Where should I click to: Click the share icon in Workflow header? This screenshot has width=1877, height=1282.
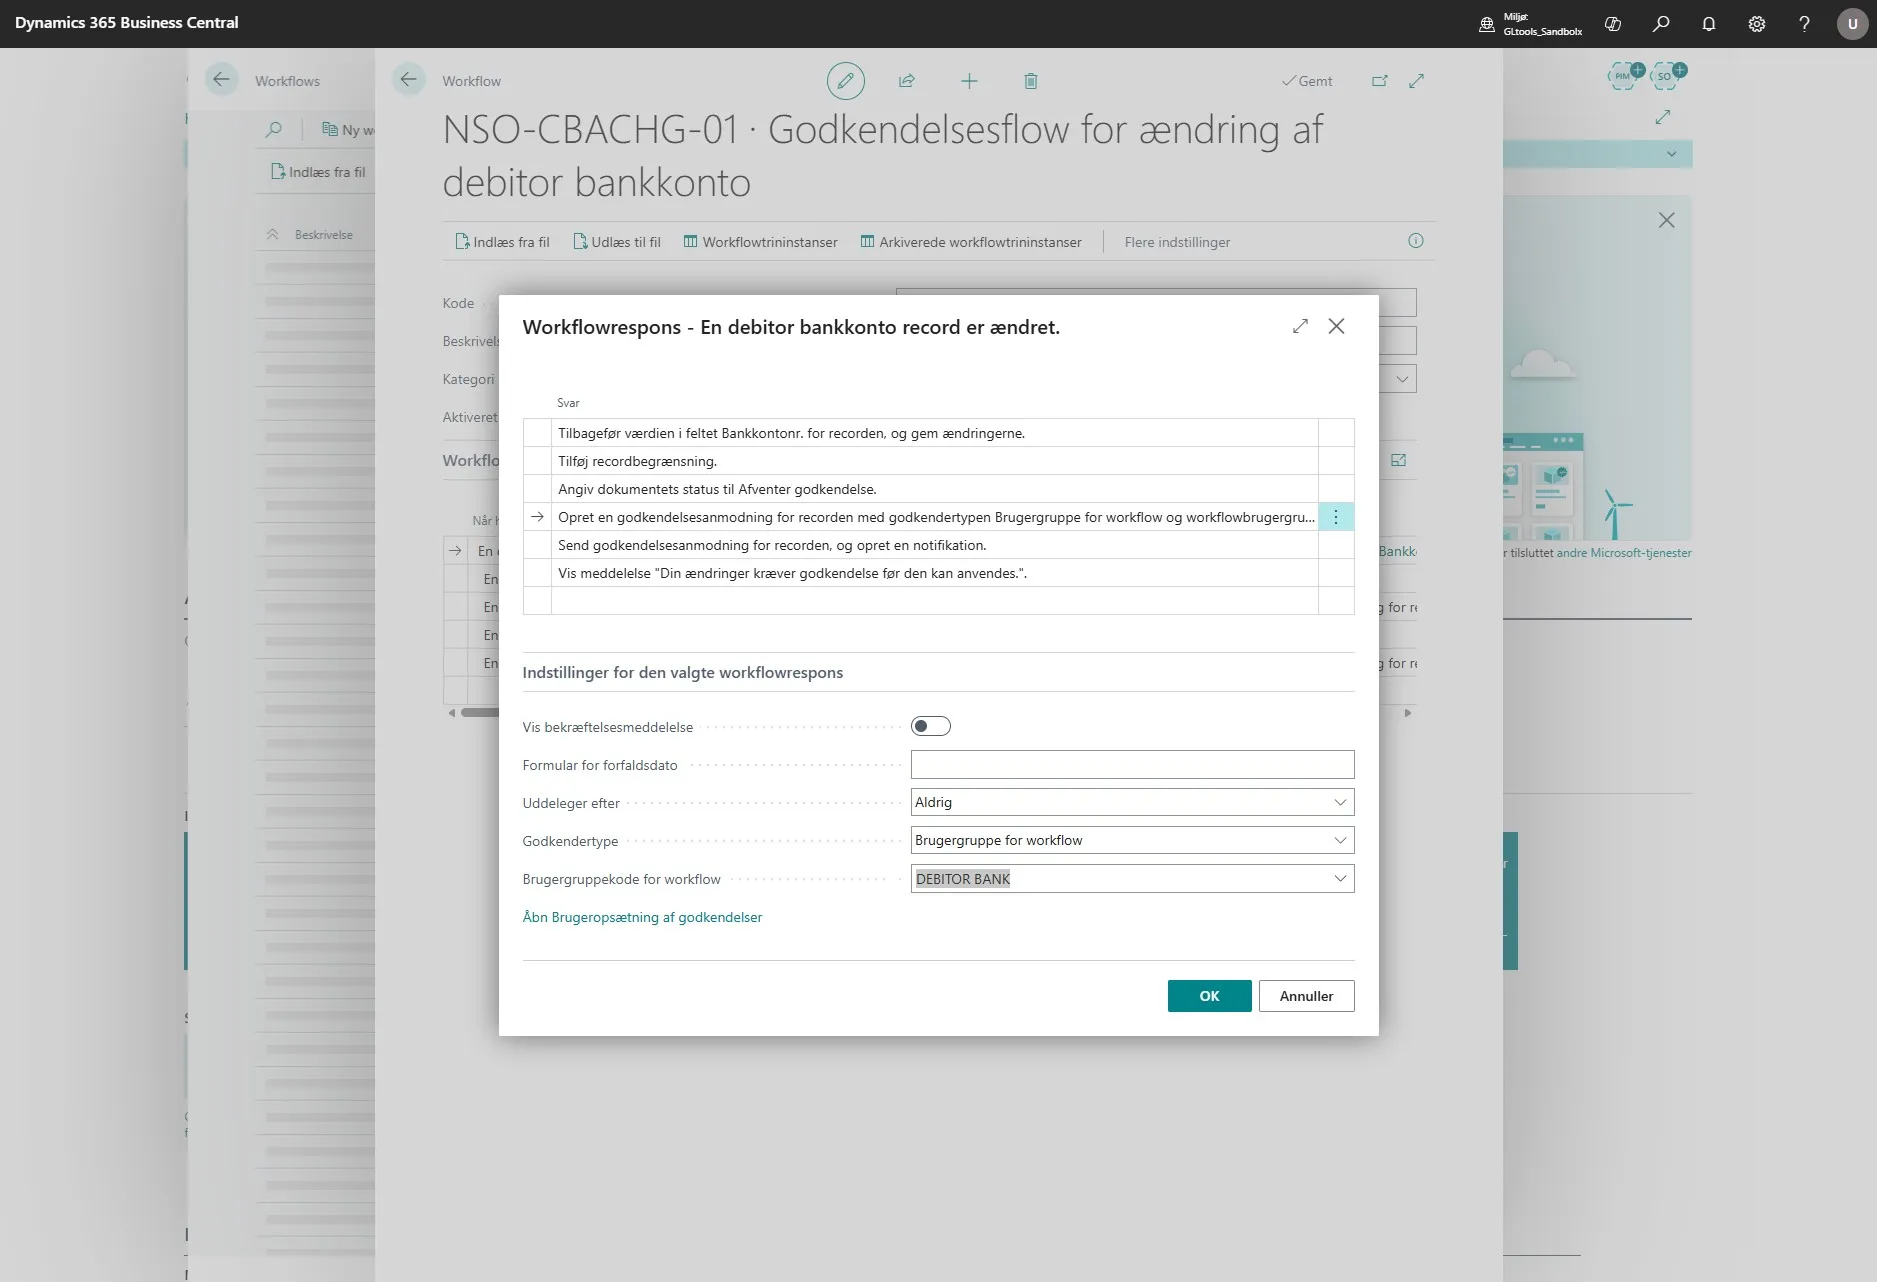click(907, 81)
